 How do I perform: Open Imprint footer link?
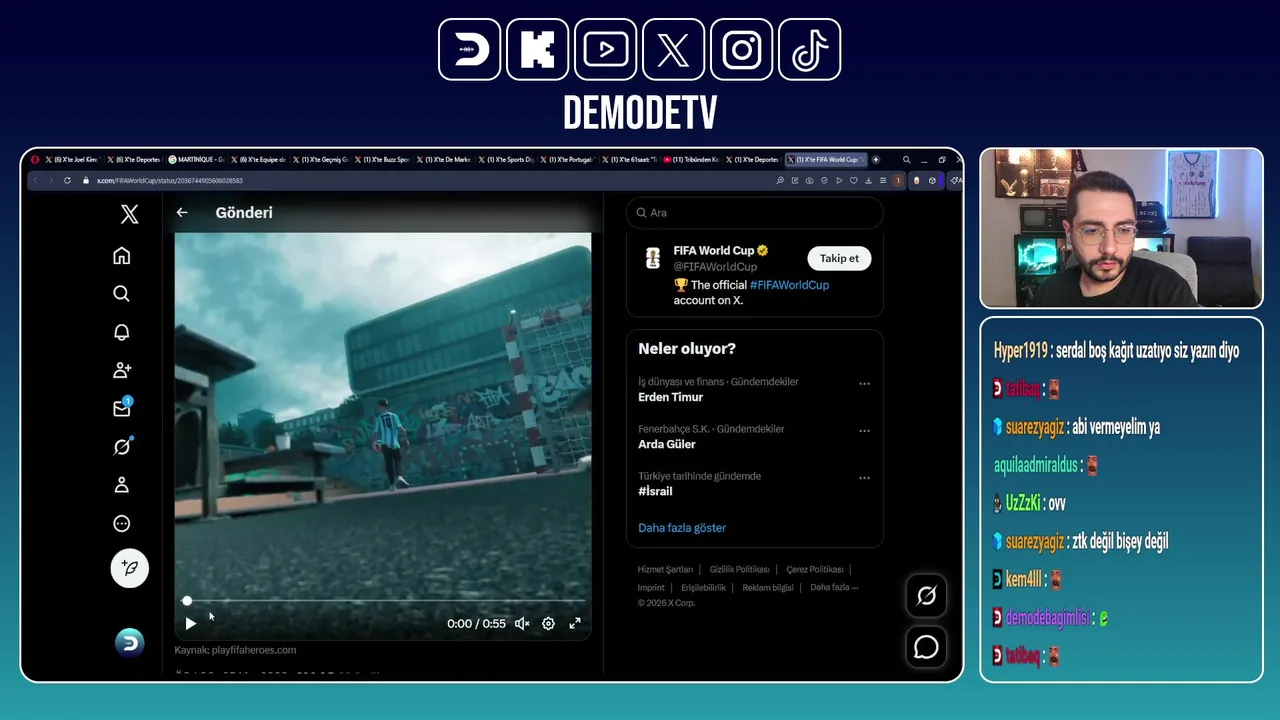click(651, 587)
